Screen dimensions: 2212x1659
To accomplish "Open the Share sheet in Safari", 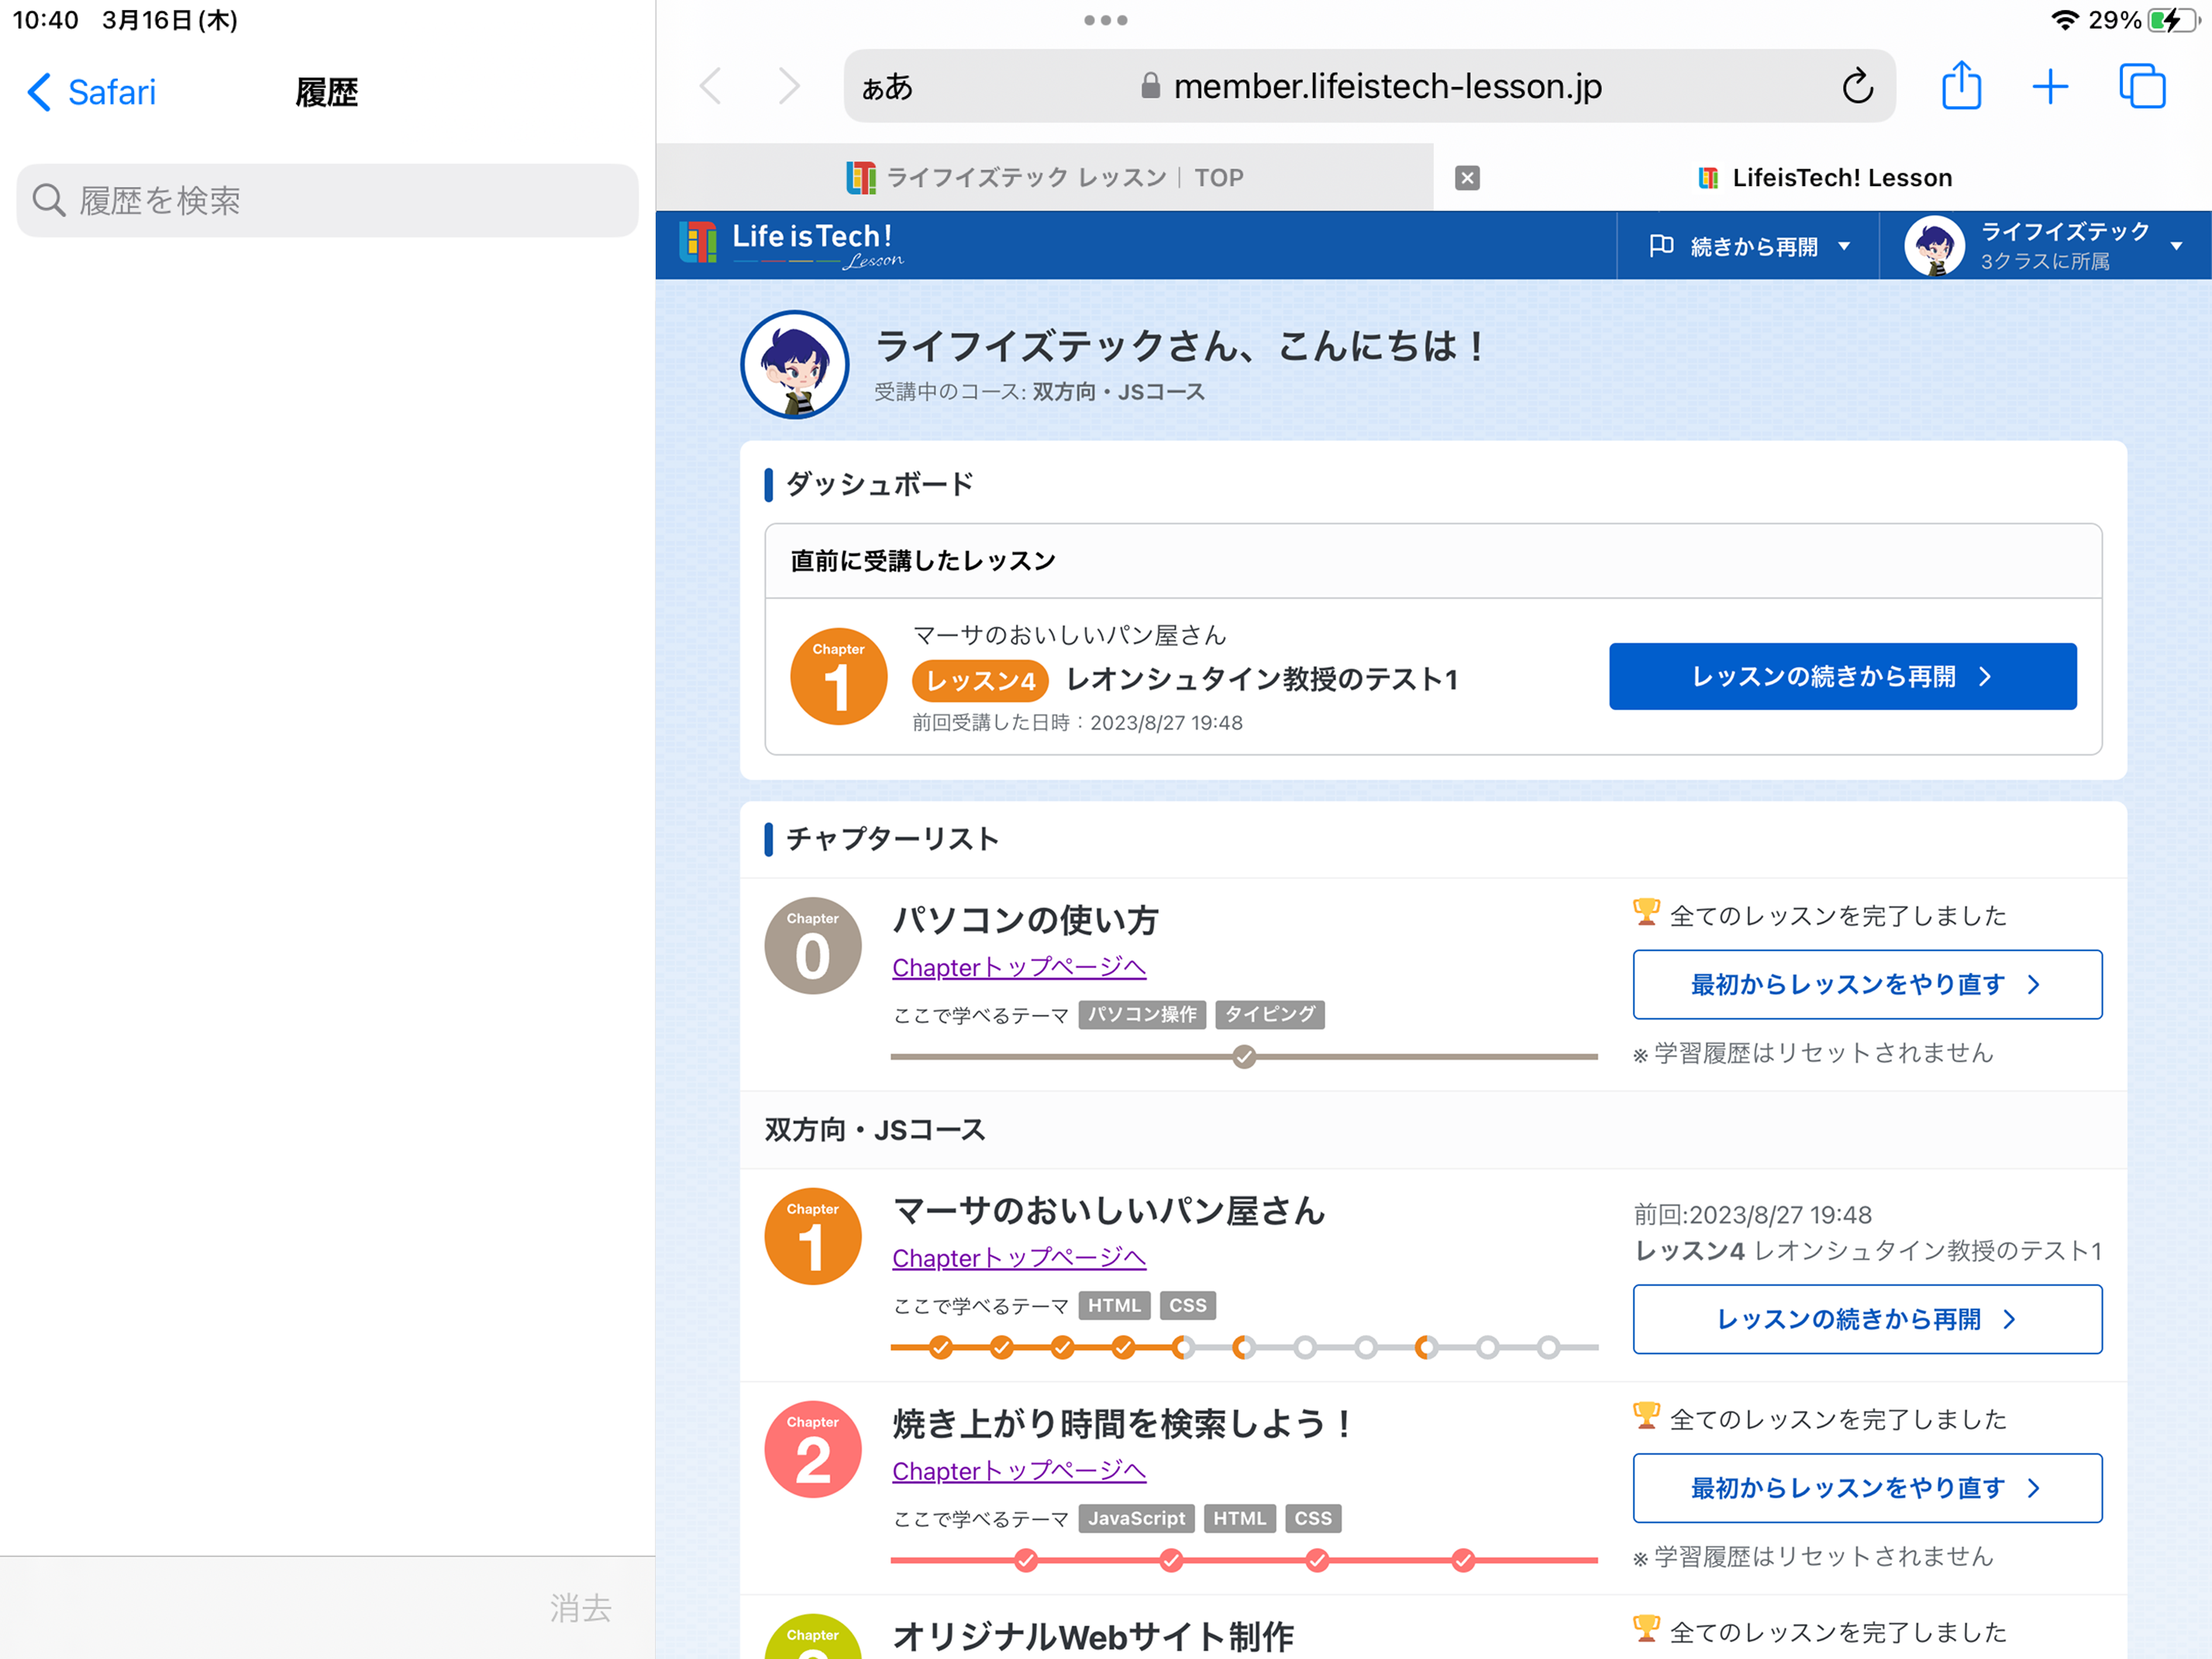I will pos(1961,86).
